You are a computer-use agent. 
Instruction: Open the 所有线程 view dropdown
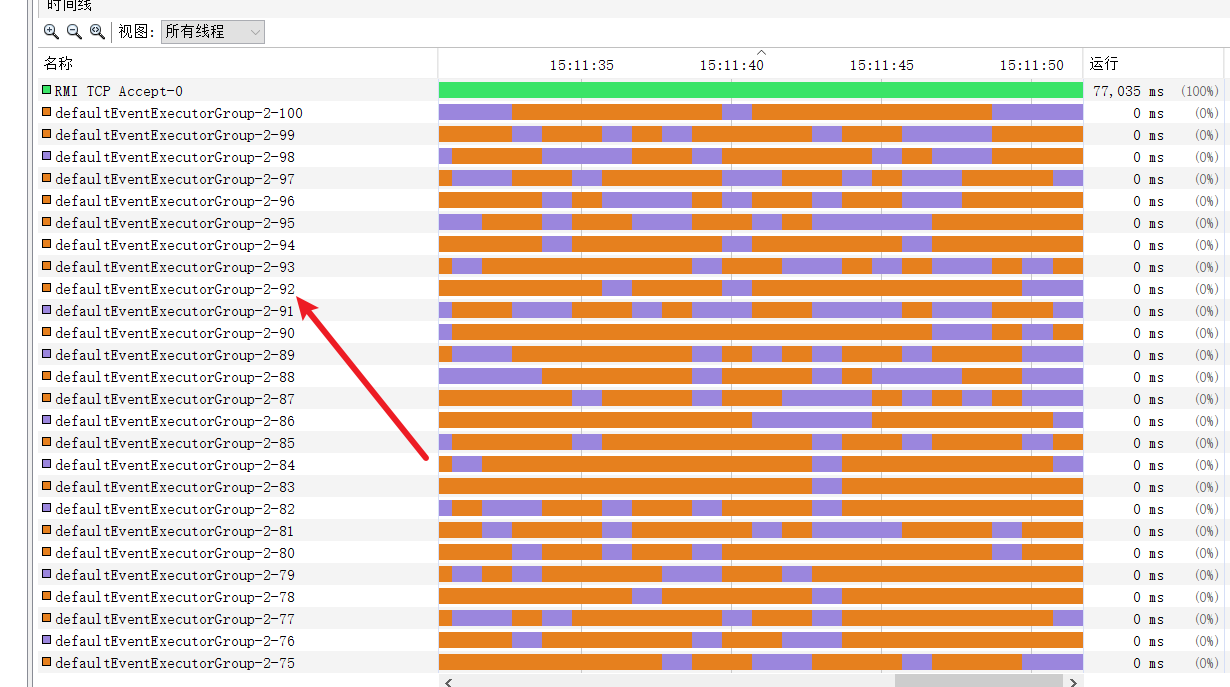coord(213,32)
